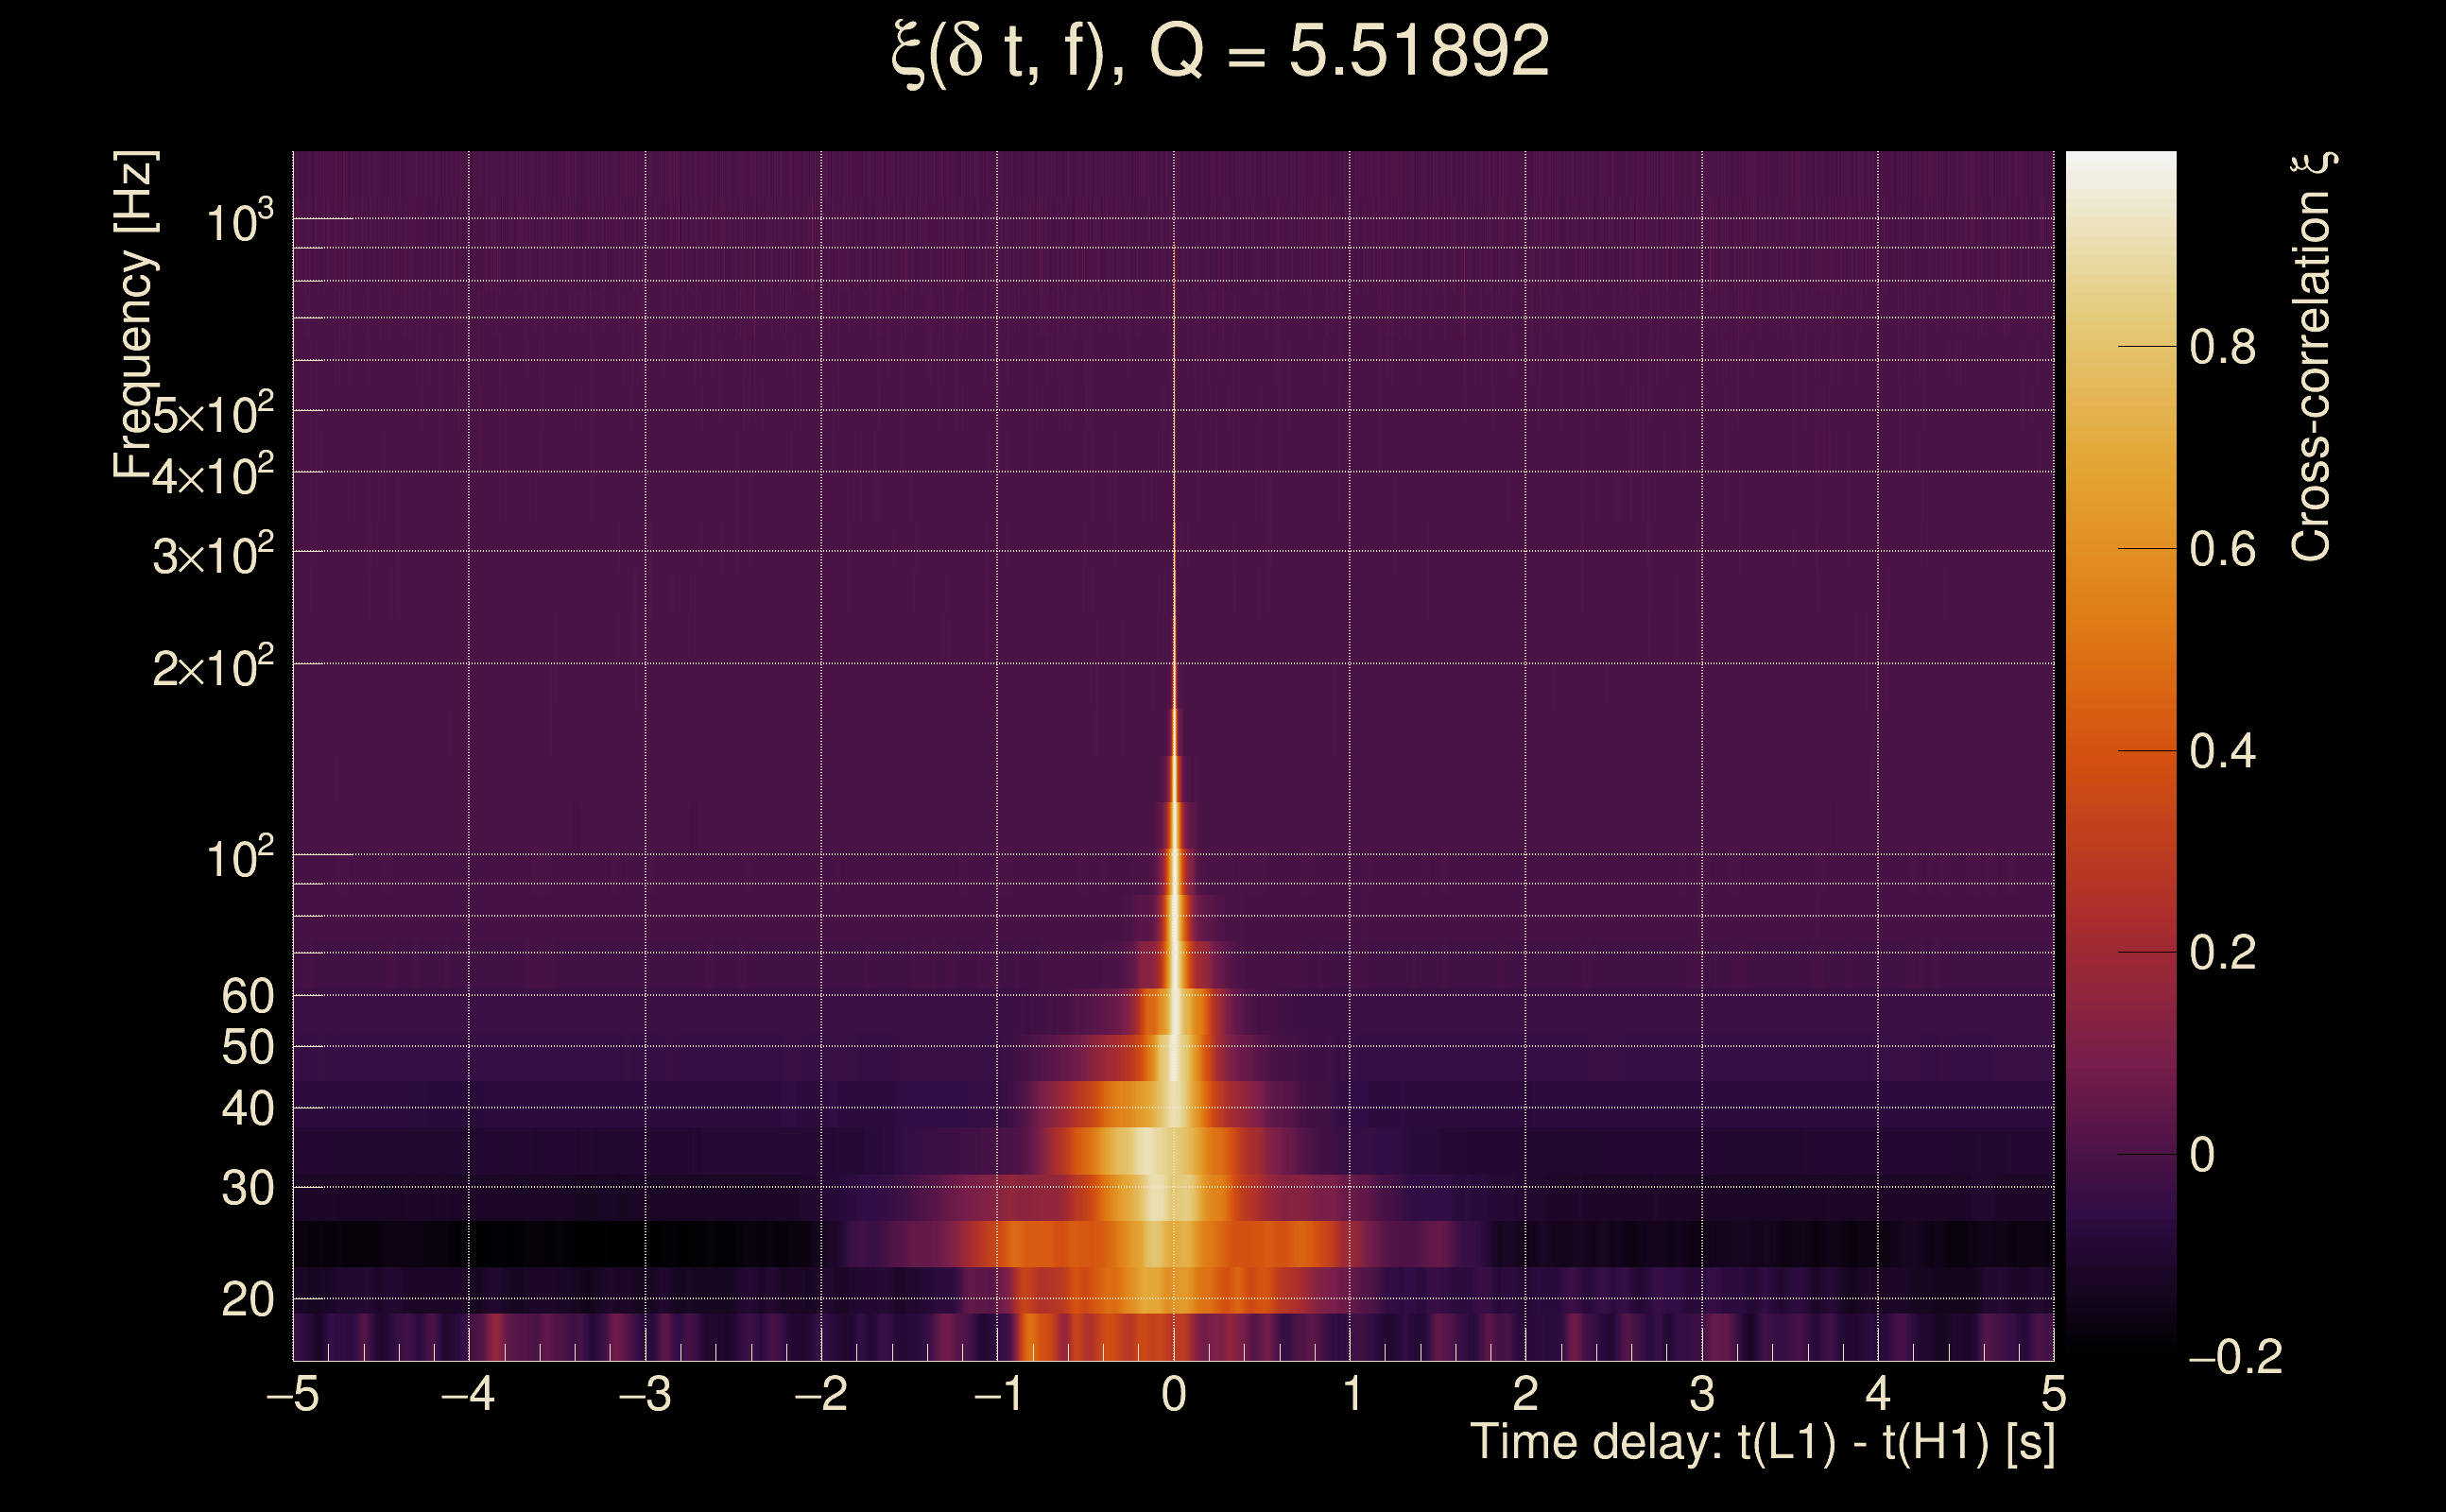The width and height of the screenshot is (2446, 1512).
Task: Click the 10² frequency tick label
Action: coord(239,858)
